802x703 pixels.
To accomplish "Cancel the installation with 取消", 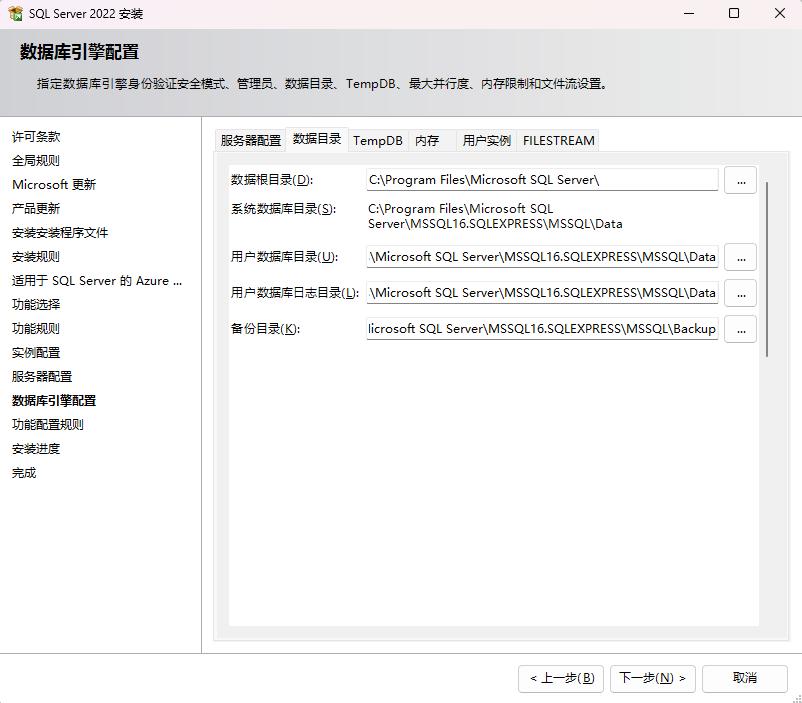I will pyautogui.click(x=744, y=678).
